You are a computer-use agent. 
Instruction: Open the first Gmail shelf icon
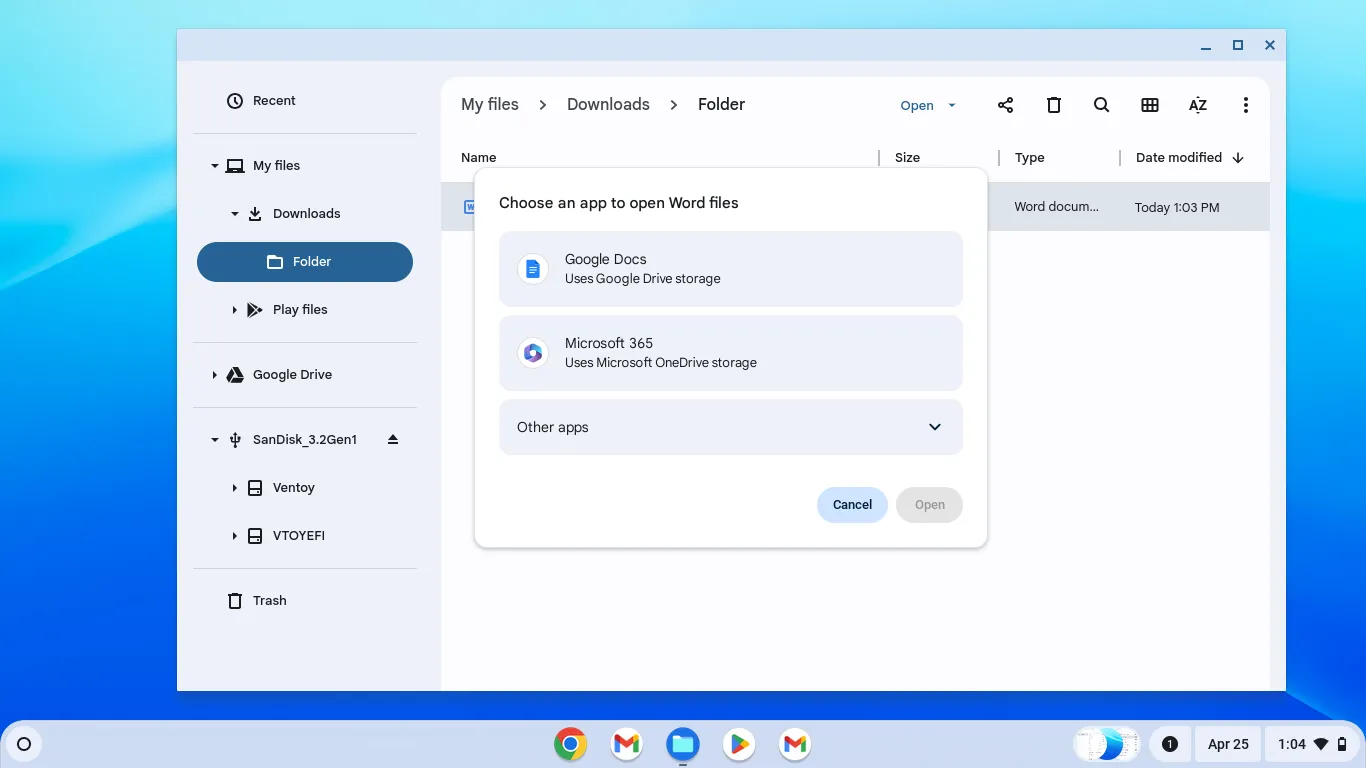(x=627, y=744)
